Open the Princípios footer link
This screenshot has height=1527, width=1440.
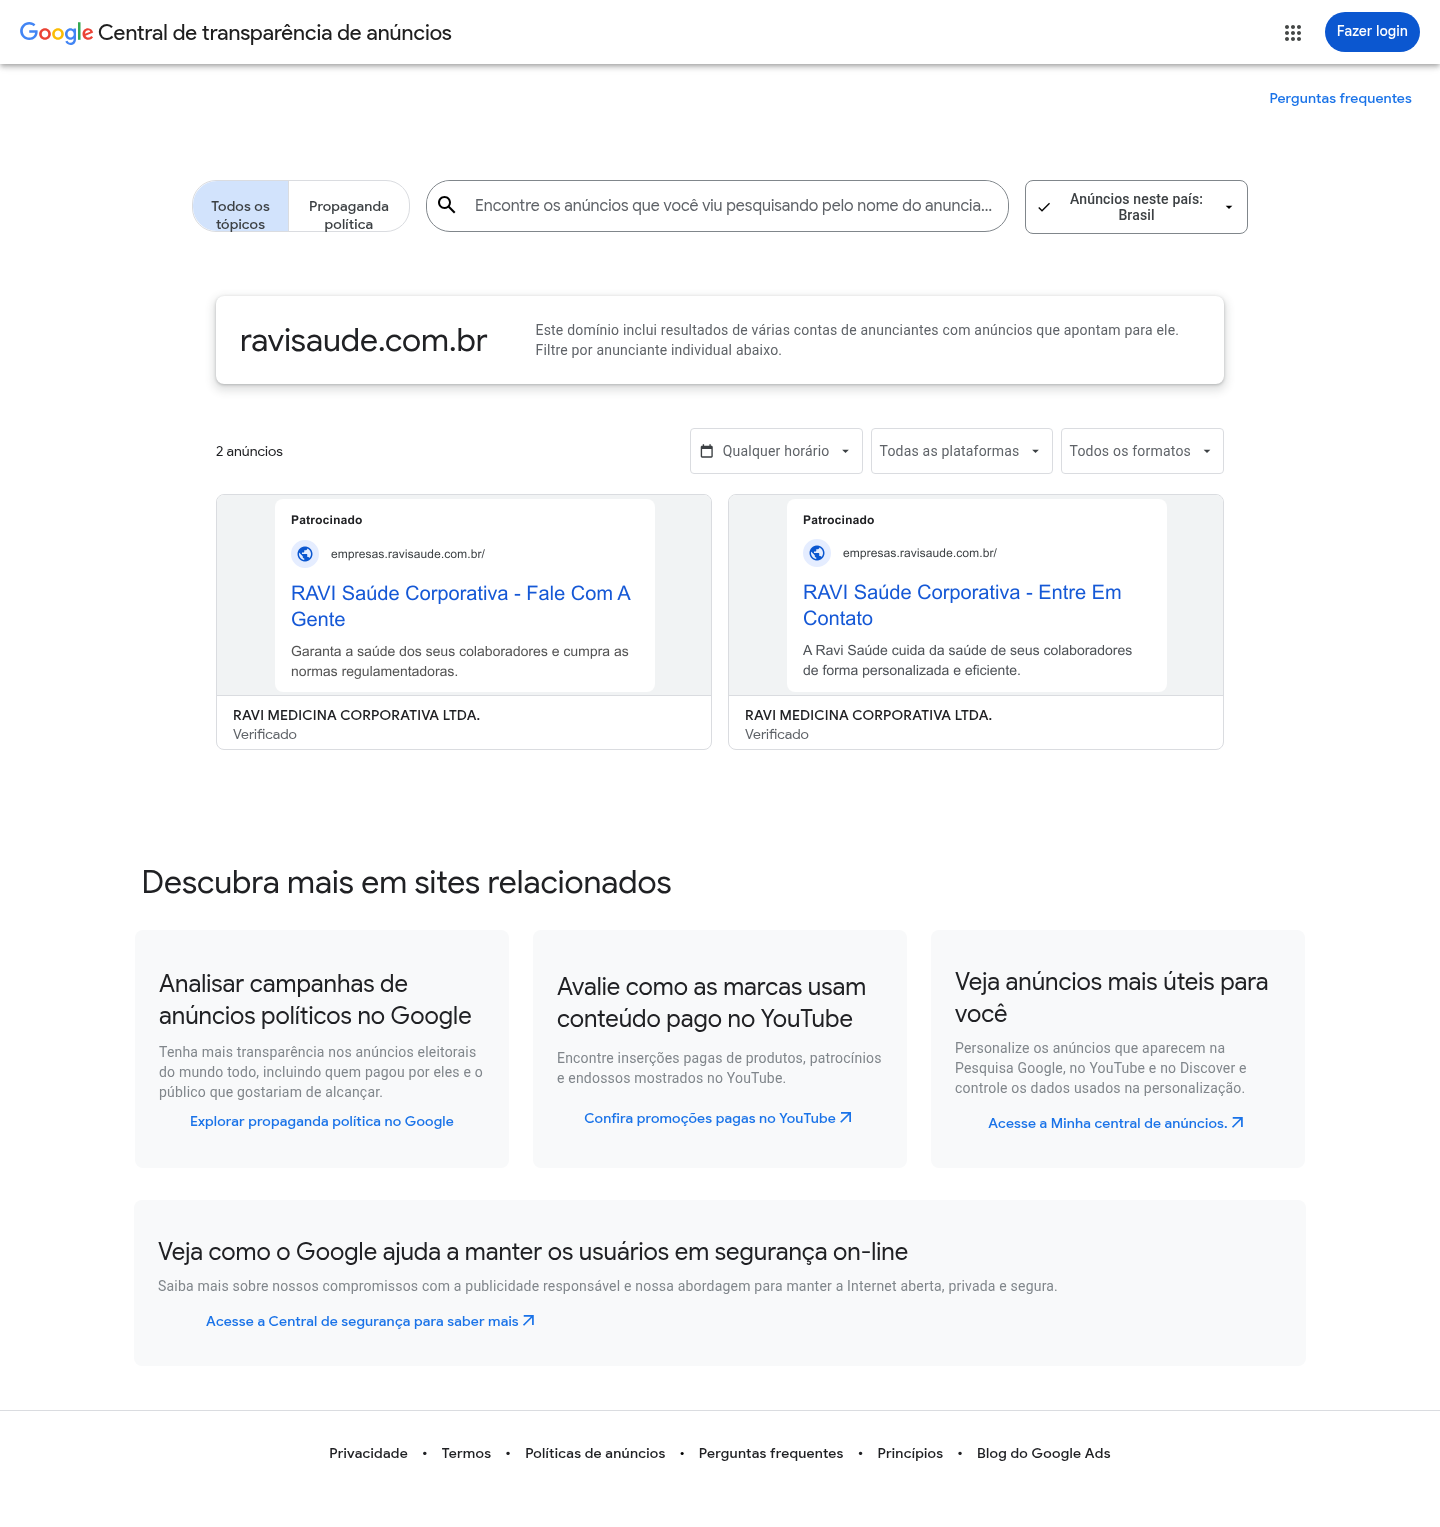[910, 1453]
